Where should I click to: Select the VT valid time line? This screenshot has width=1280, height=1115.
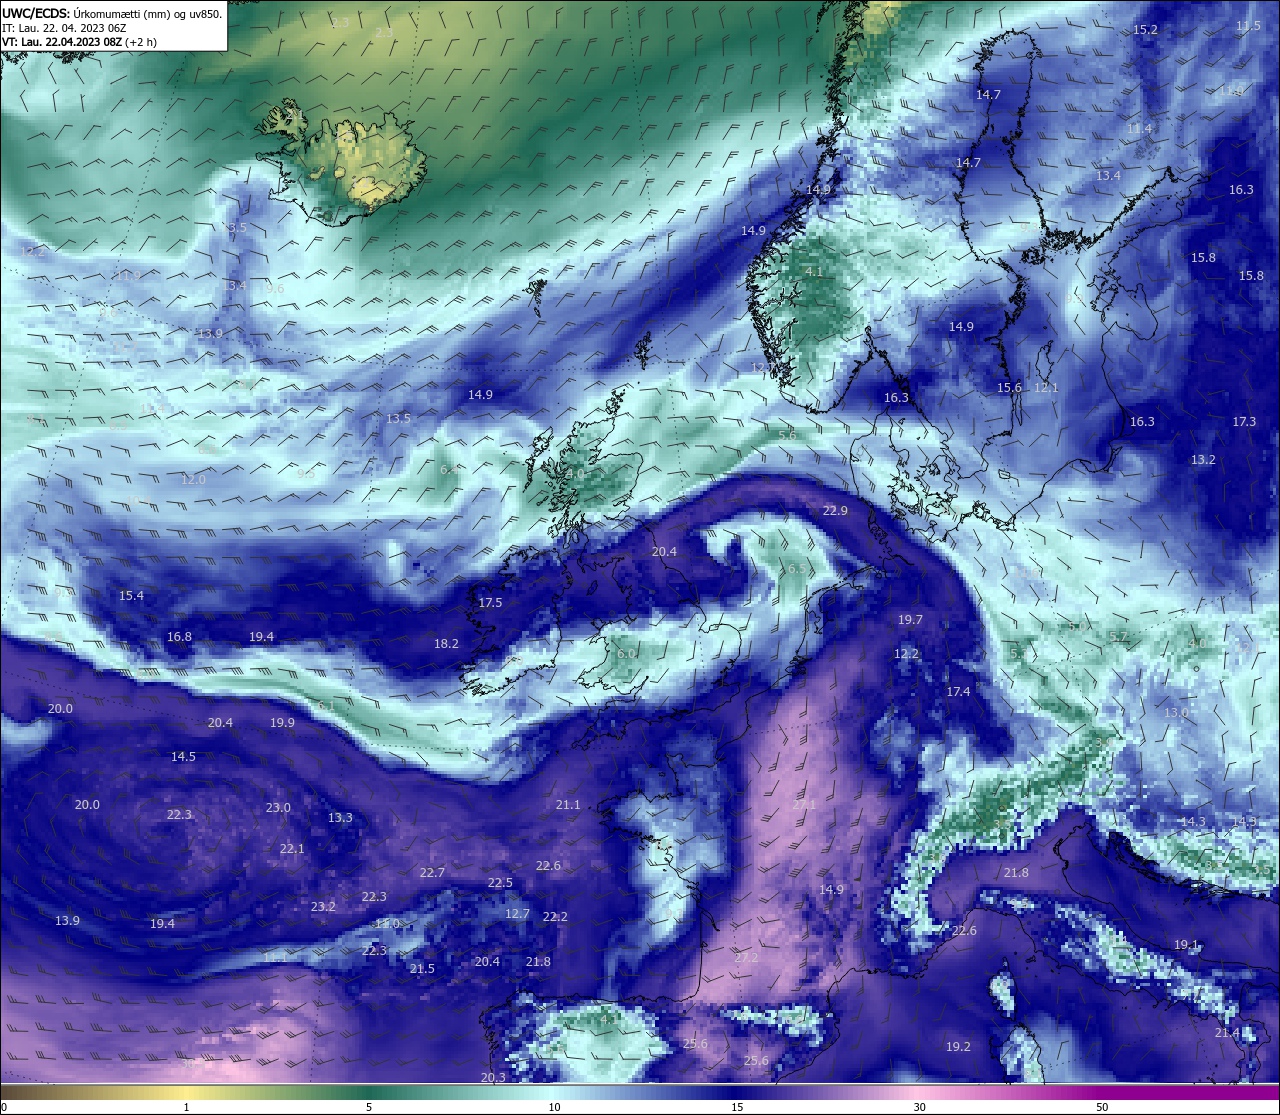80,42
